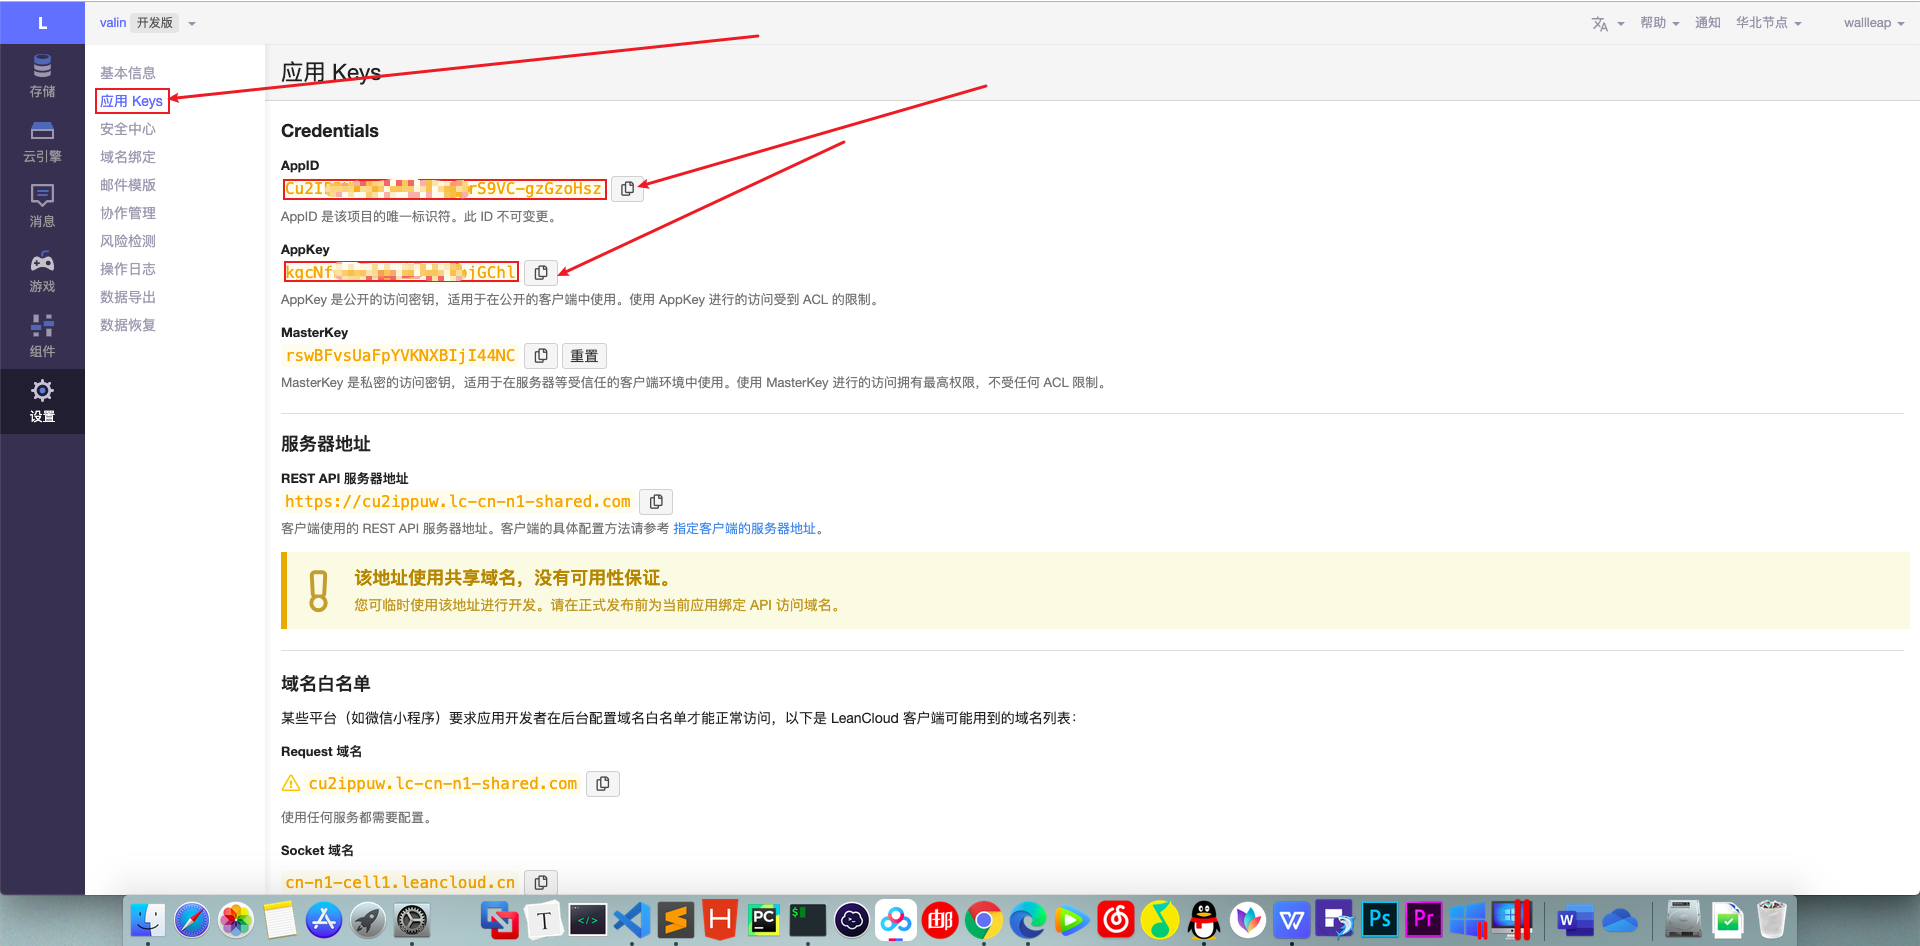The width and height of the screenshot is (1920, 946).
Task: Launch Visual Studio Code from the dock
Action: pyautogui.click(x=632, y=920)
